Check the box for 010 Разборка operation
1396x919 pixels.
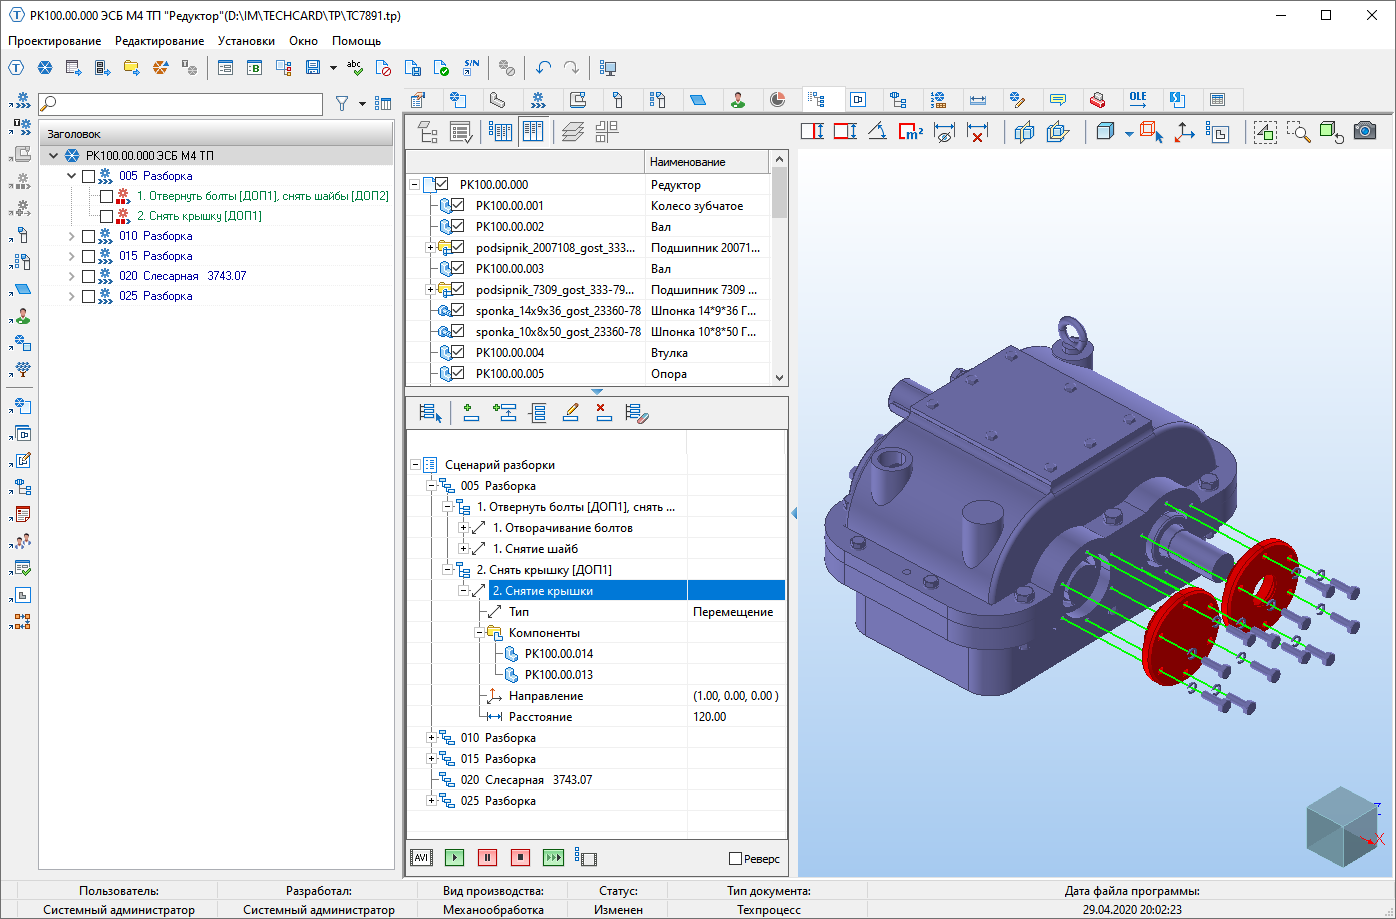(88, 236)
